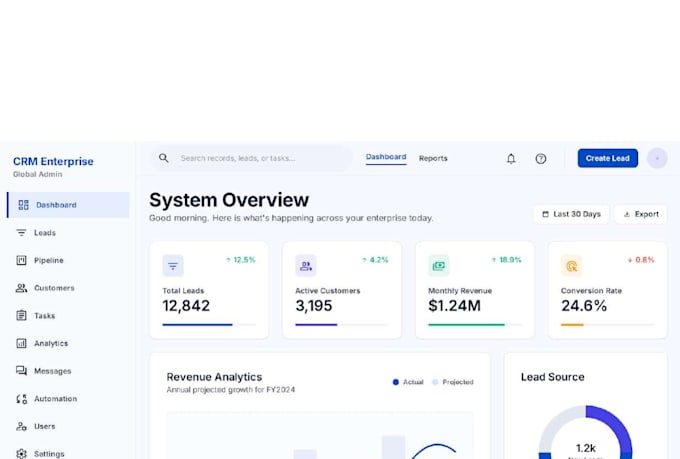Open the Last 30 Days date filter
The width and height of the screenshot is (680, 459).
point(572,214)
